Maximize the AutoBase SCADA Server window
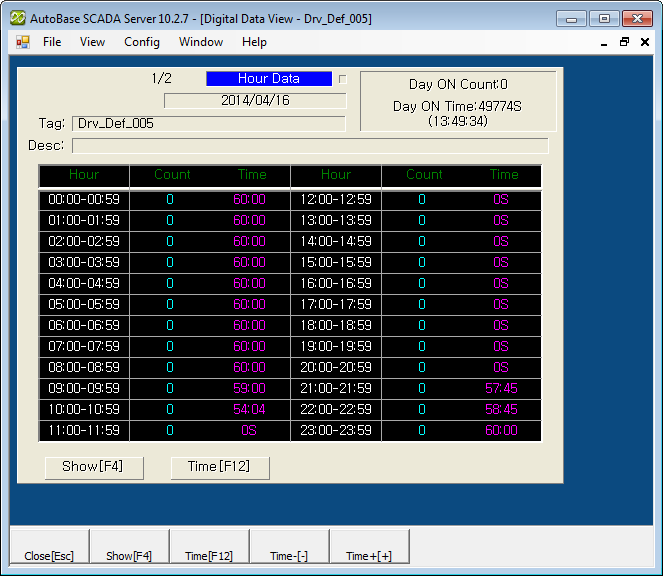Image resolution: width=663 pixels, height=576 pixels. coord(604,19)
